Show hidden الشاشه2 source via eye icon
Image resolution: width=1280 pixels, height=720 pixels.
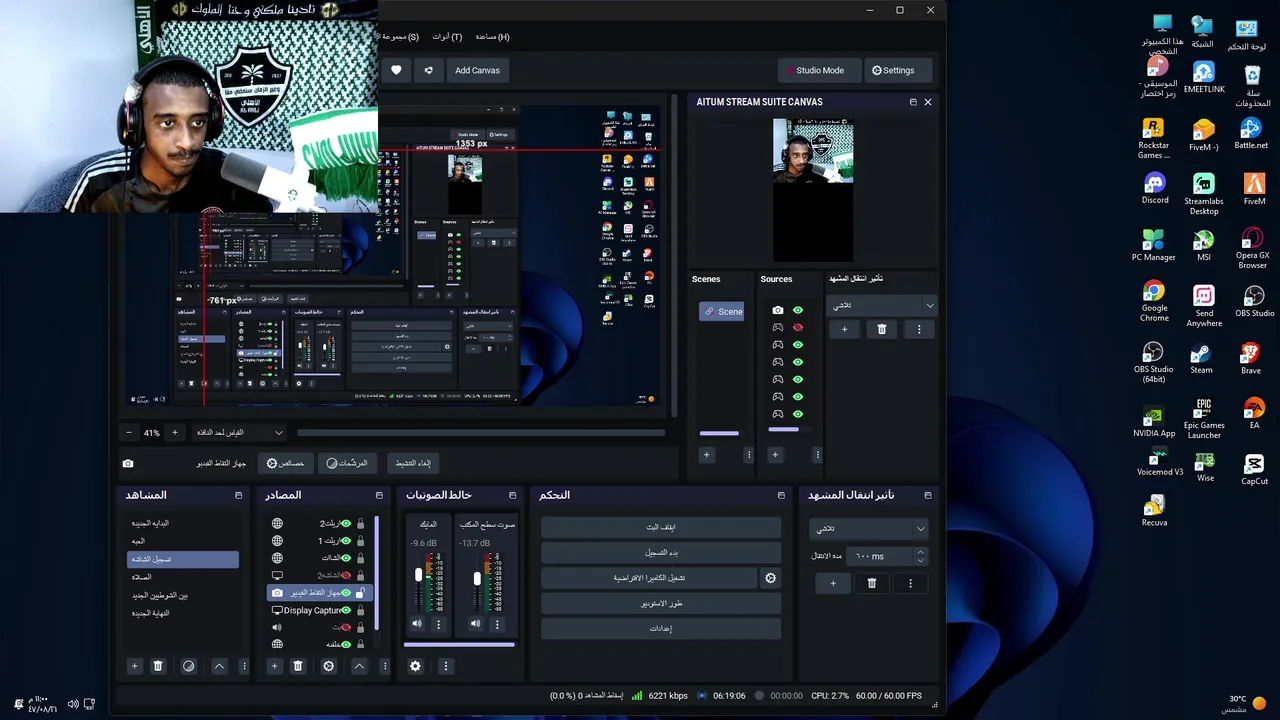pyautogui.click(x=346, y=575)
